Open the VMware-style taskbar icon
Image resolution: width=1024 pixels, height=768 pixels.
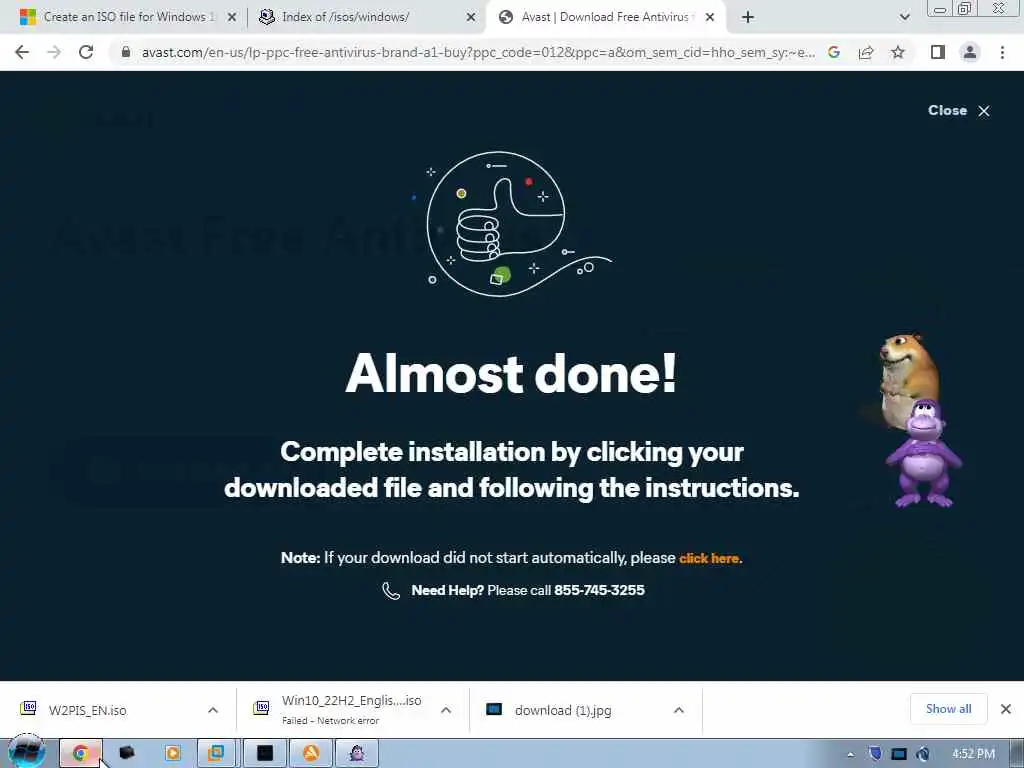pyautogui.click(x=216, y=753)
